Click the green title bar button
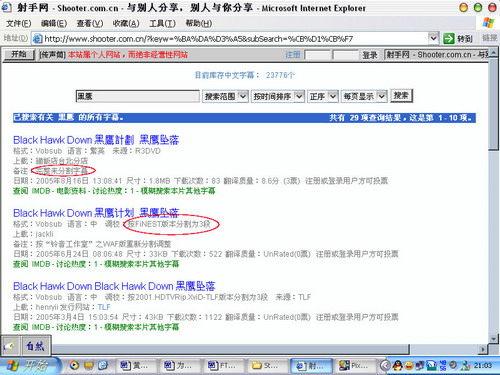The width and height of the screenshot is (500, 375). click(x=478, y=7)
